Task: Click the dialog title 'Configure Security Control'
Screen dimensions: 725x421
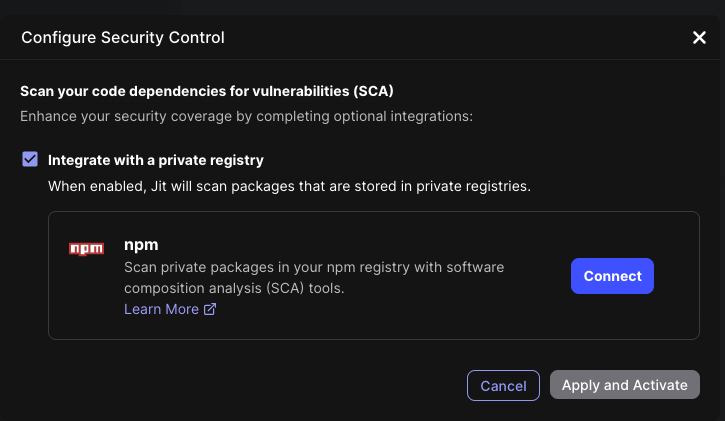Action: point(123,38)
